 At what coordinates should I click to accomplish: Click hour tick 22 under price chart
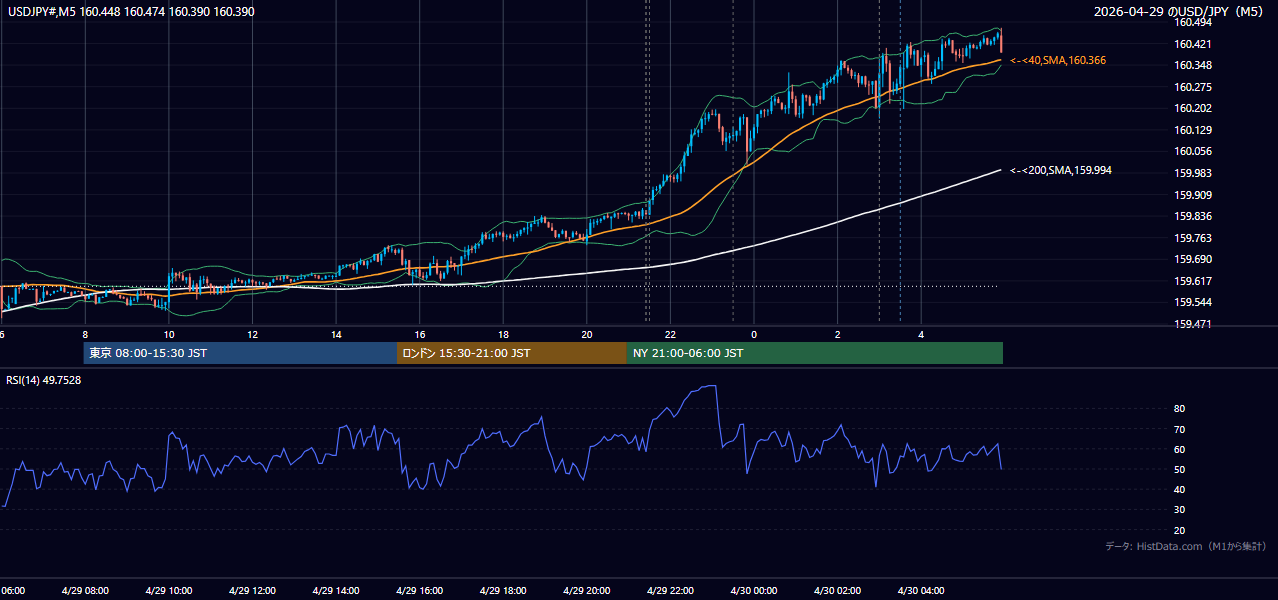click(670, 335)
